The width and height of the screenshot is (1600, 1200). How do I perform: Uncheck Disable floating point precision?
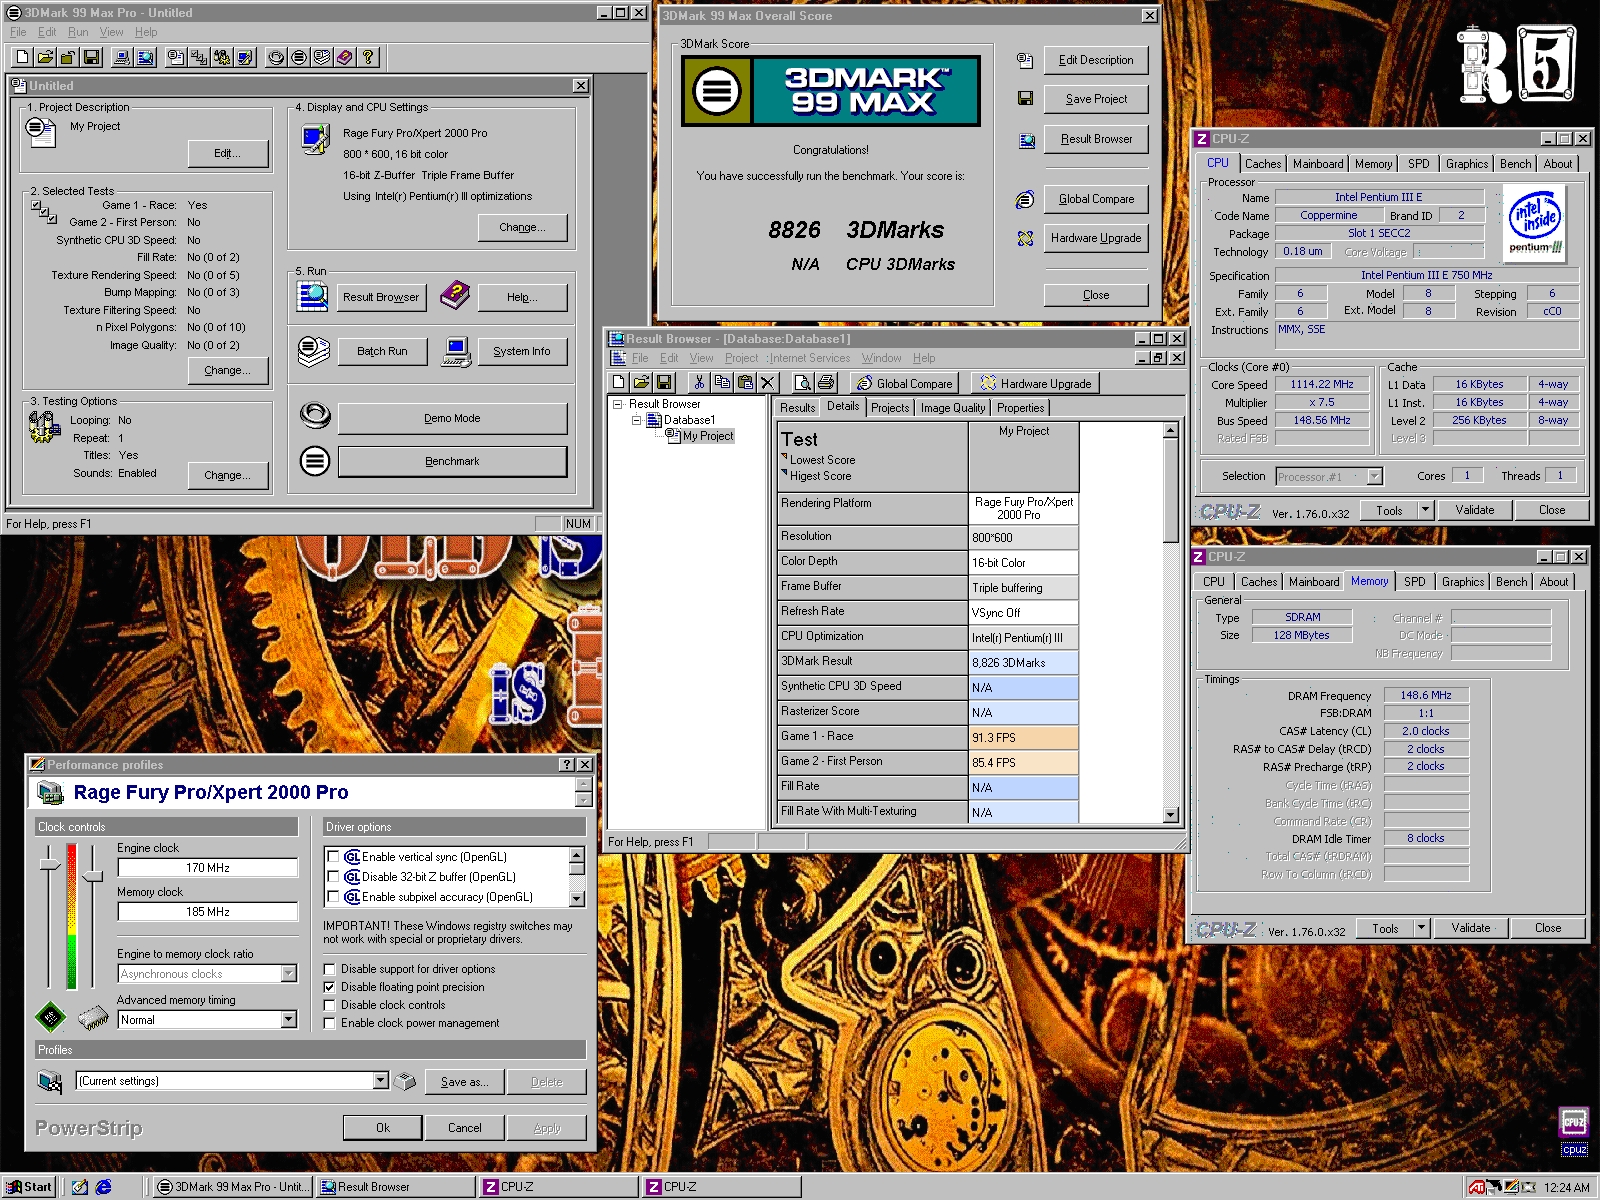[330, 987]
